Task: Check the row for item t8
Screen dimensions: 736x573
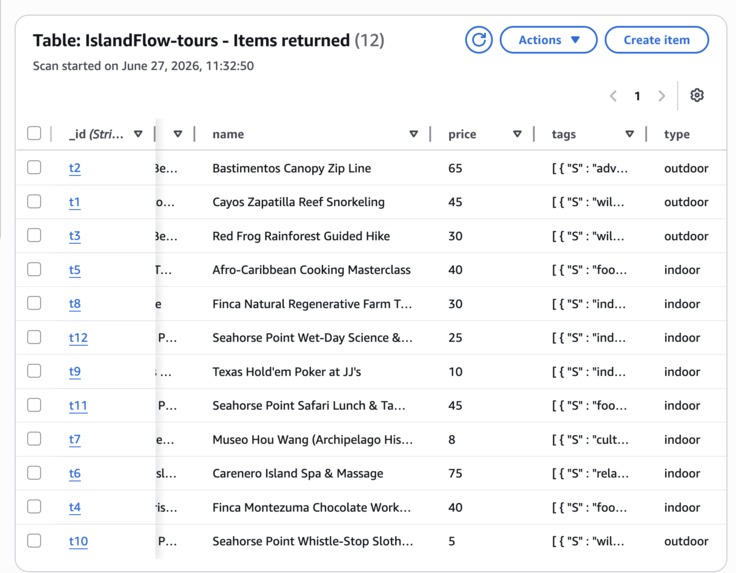Action: click(34, 303)
